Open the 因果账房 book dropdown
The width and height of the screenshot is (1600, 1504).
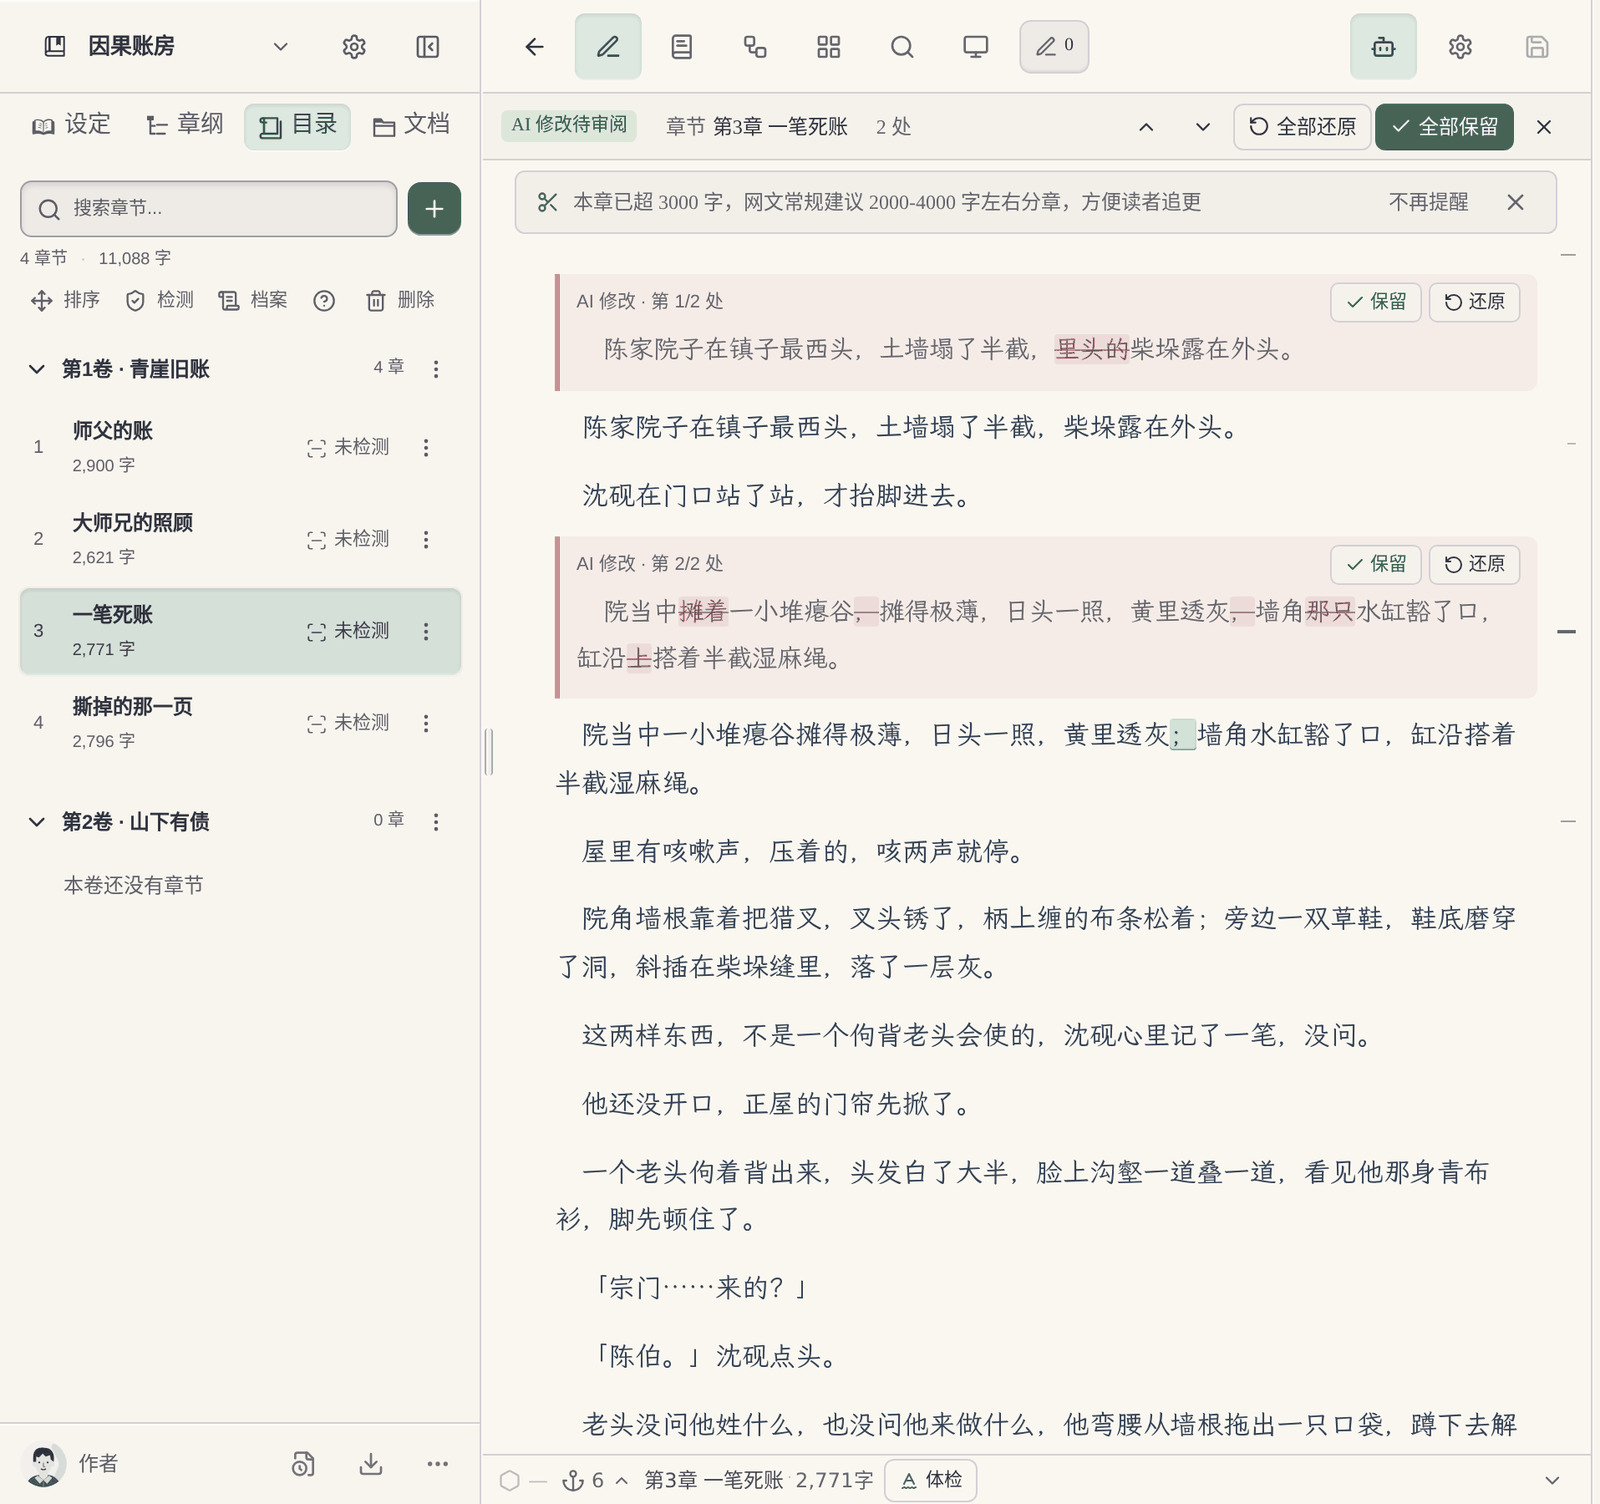[281, 47]
